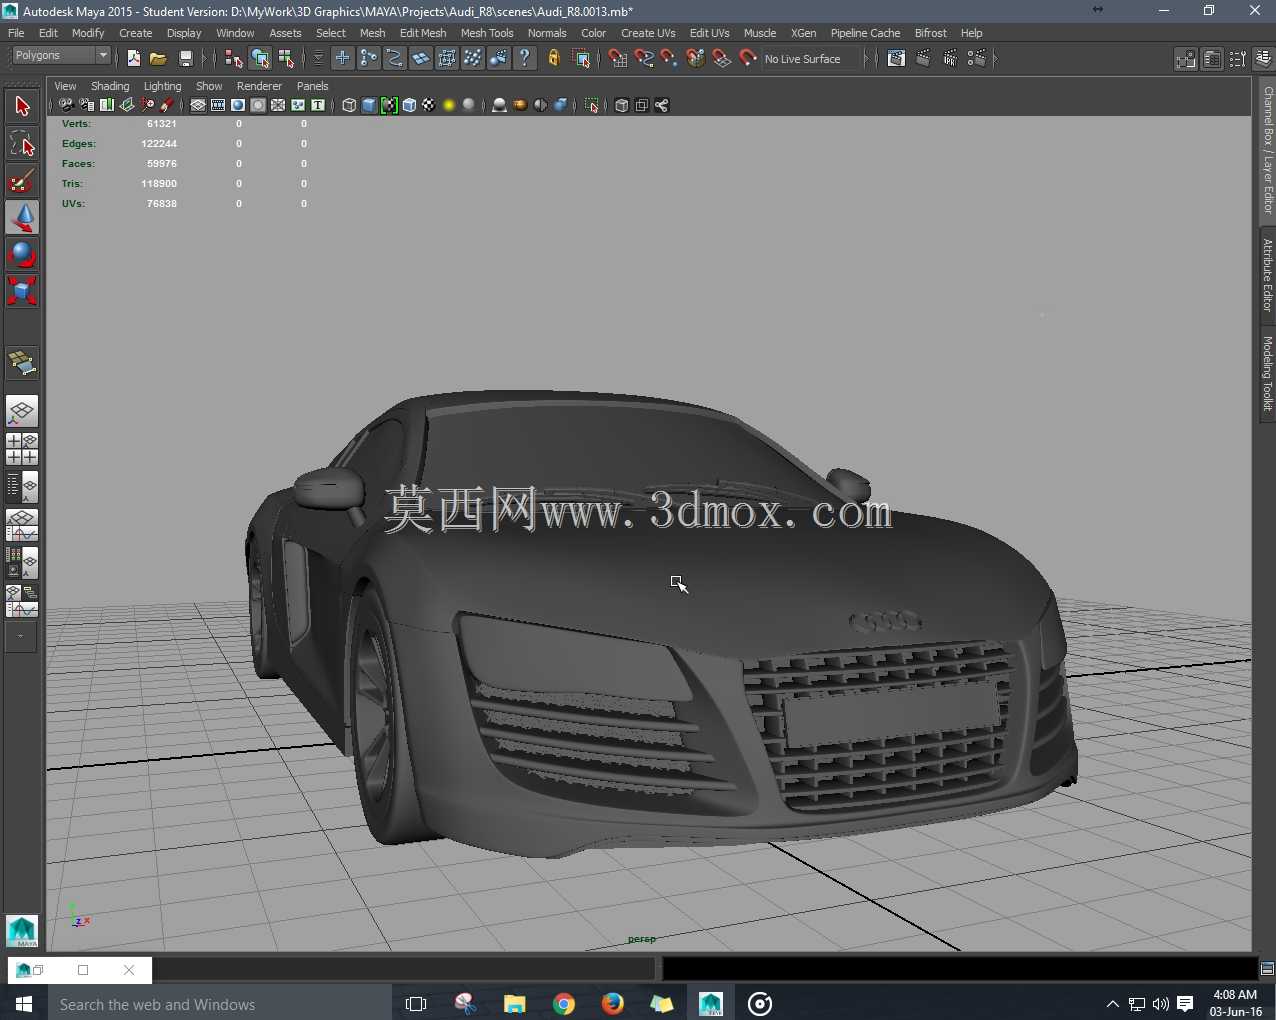Toggle snap to points magnet
Image resolution: width=1276 pixels, height=1020 pixels.
pyautogui.click(x=669, y=58)
